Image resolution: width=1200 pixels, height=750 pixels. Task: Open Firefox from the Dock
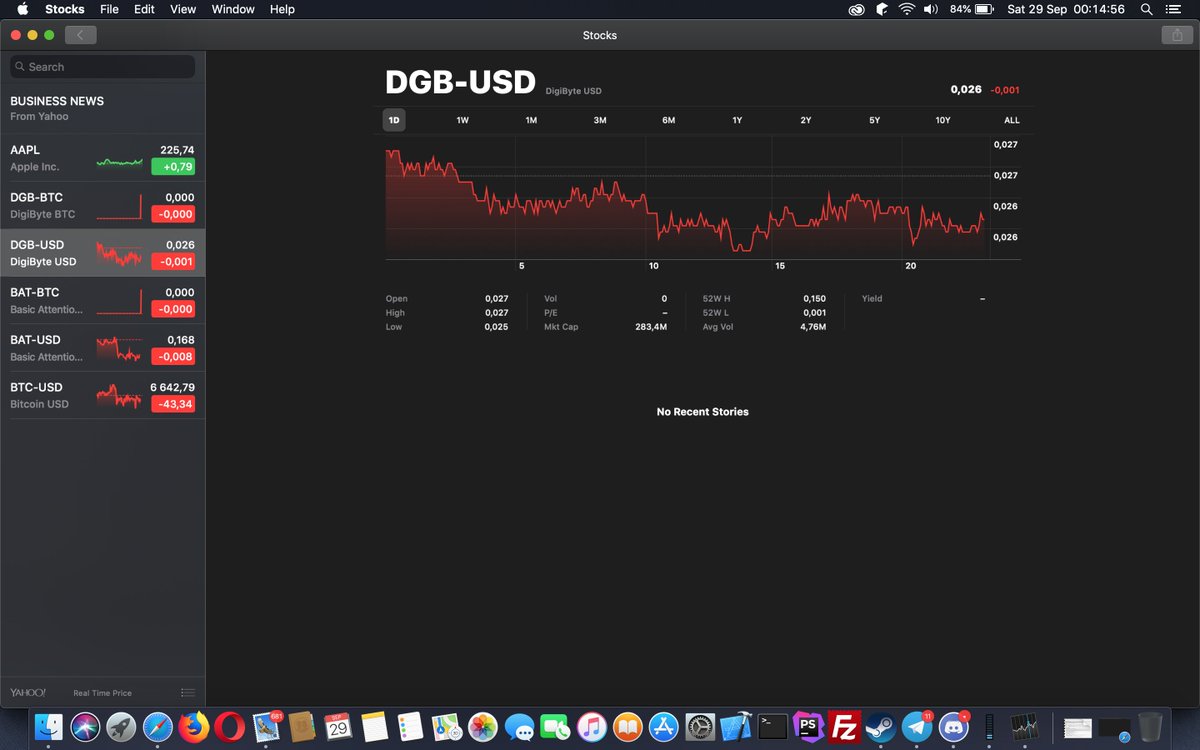tap(194, 727)
